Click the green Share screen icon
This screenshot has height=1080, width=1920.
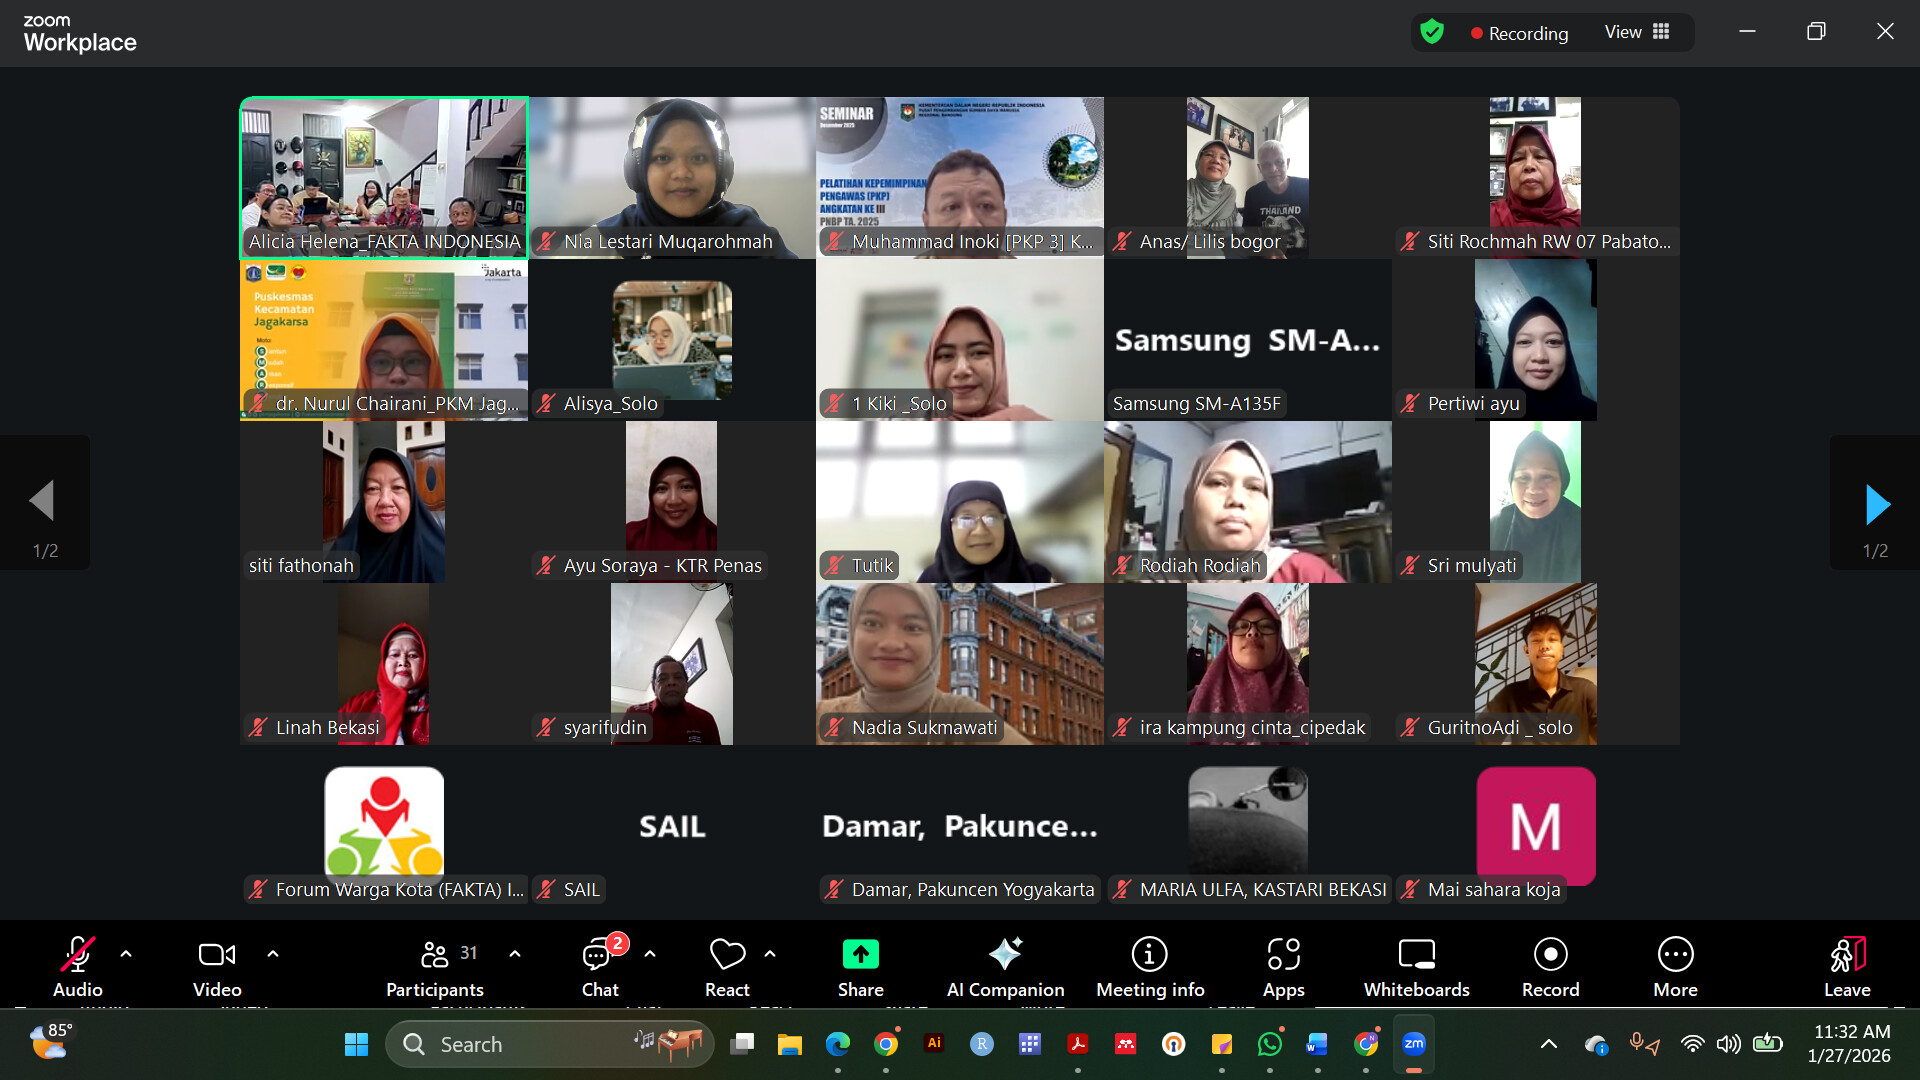[860, 955]
